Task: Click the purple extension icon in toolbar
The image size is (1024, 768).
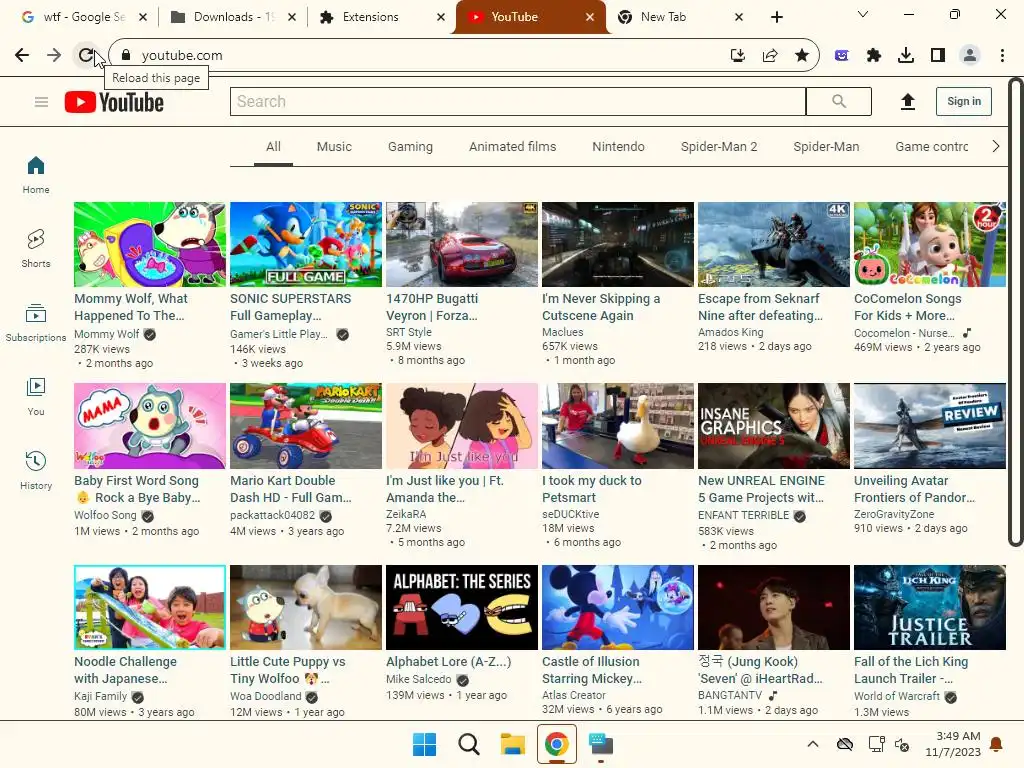Action: (842, 56)
